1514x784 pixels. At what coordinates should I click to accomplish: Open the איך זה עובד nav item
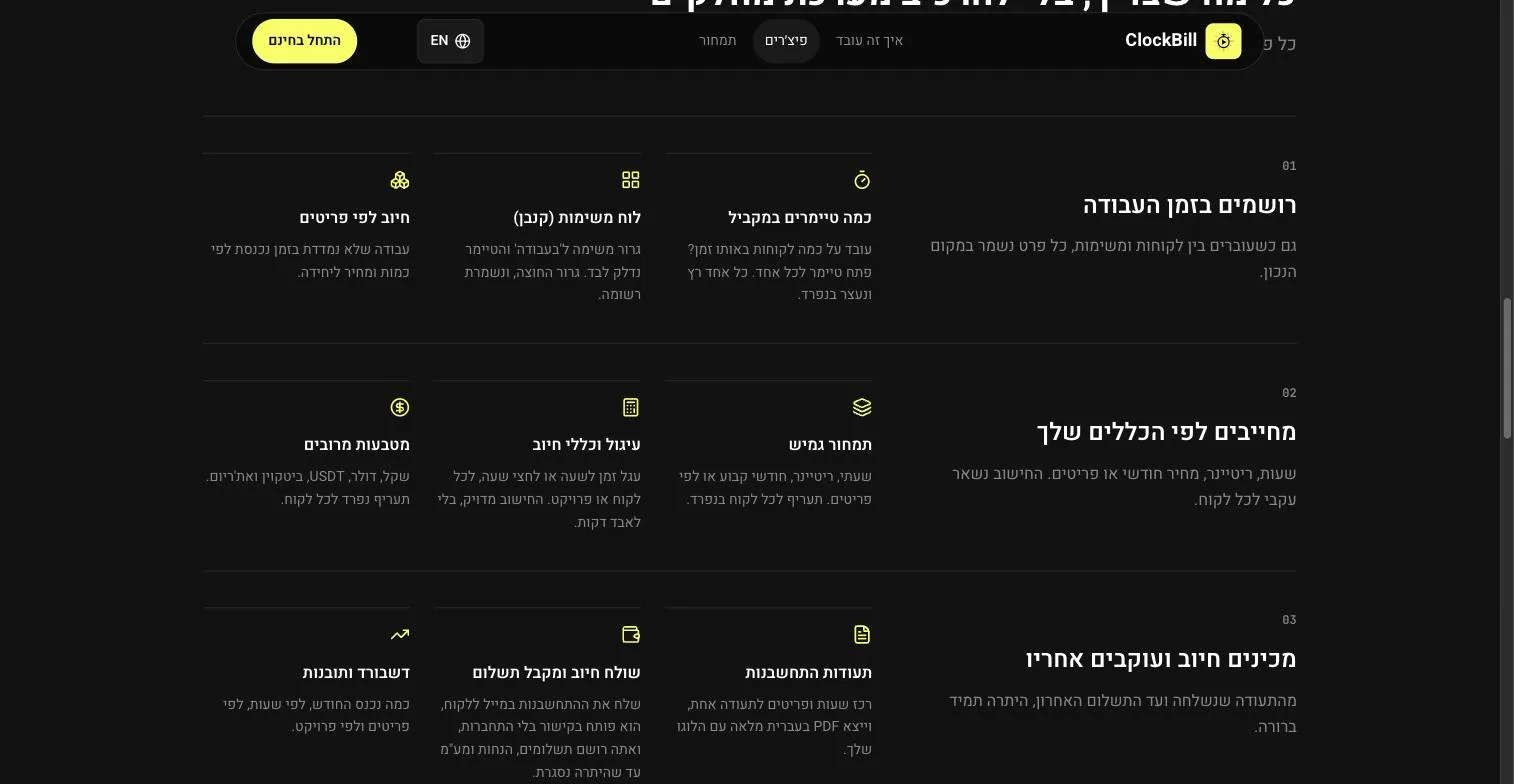click(869, 41)
